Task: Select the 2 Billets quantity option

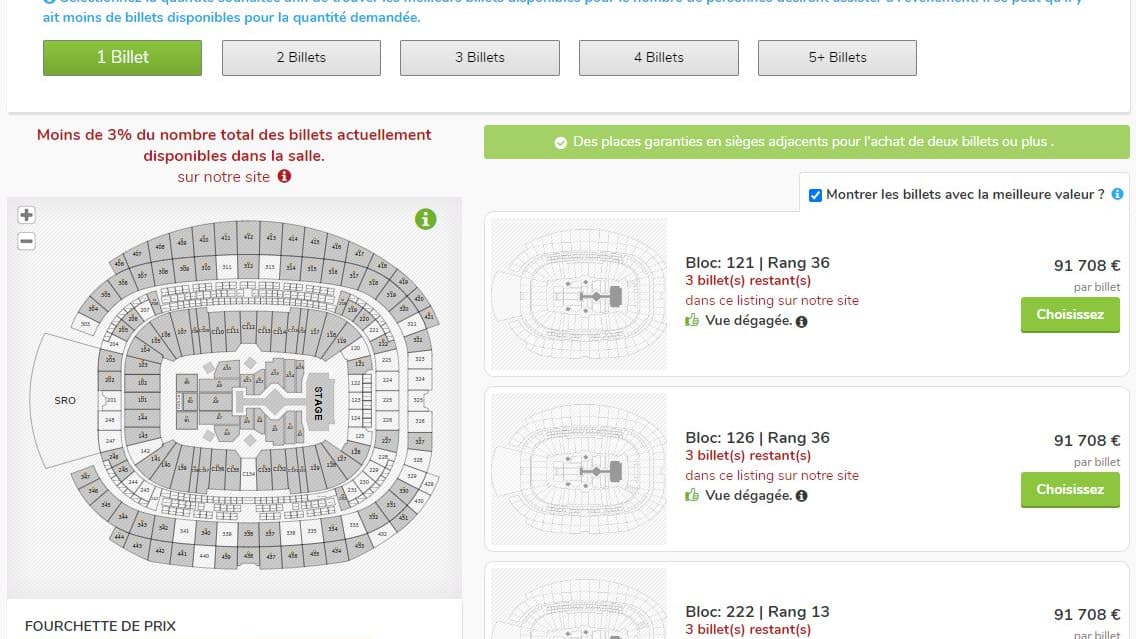Action: coord(301,58)
